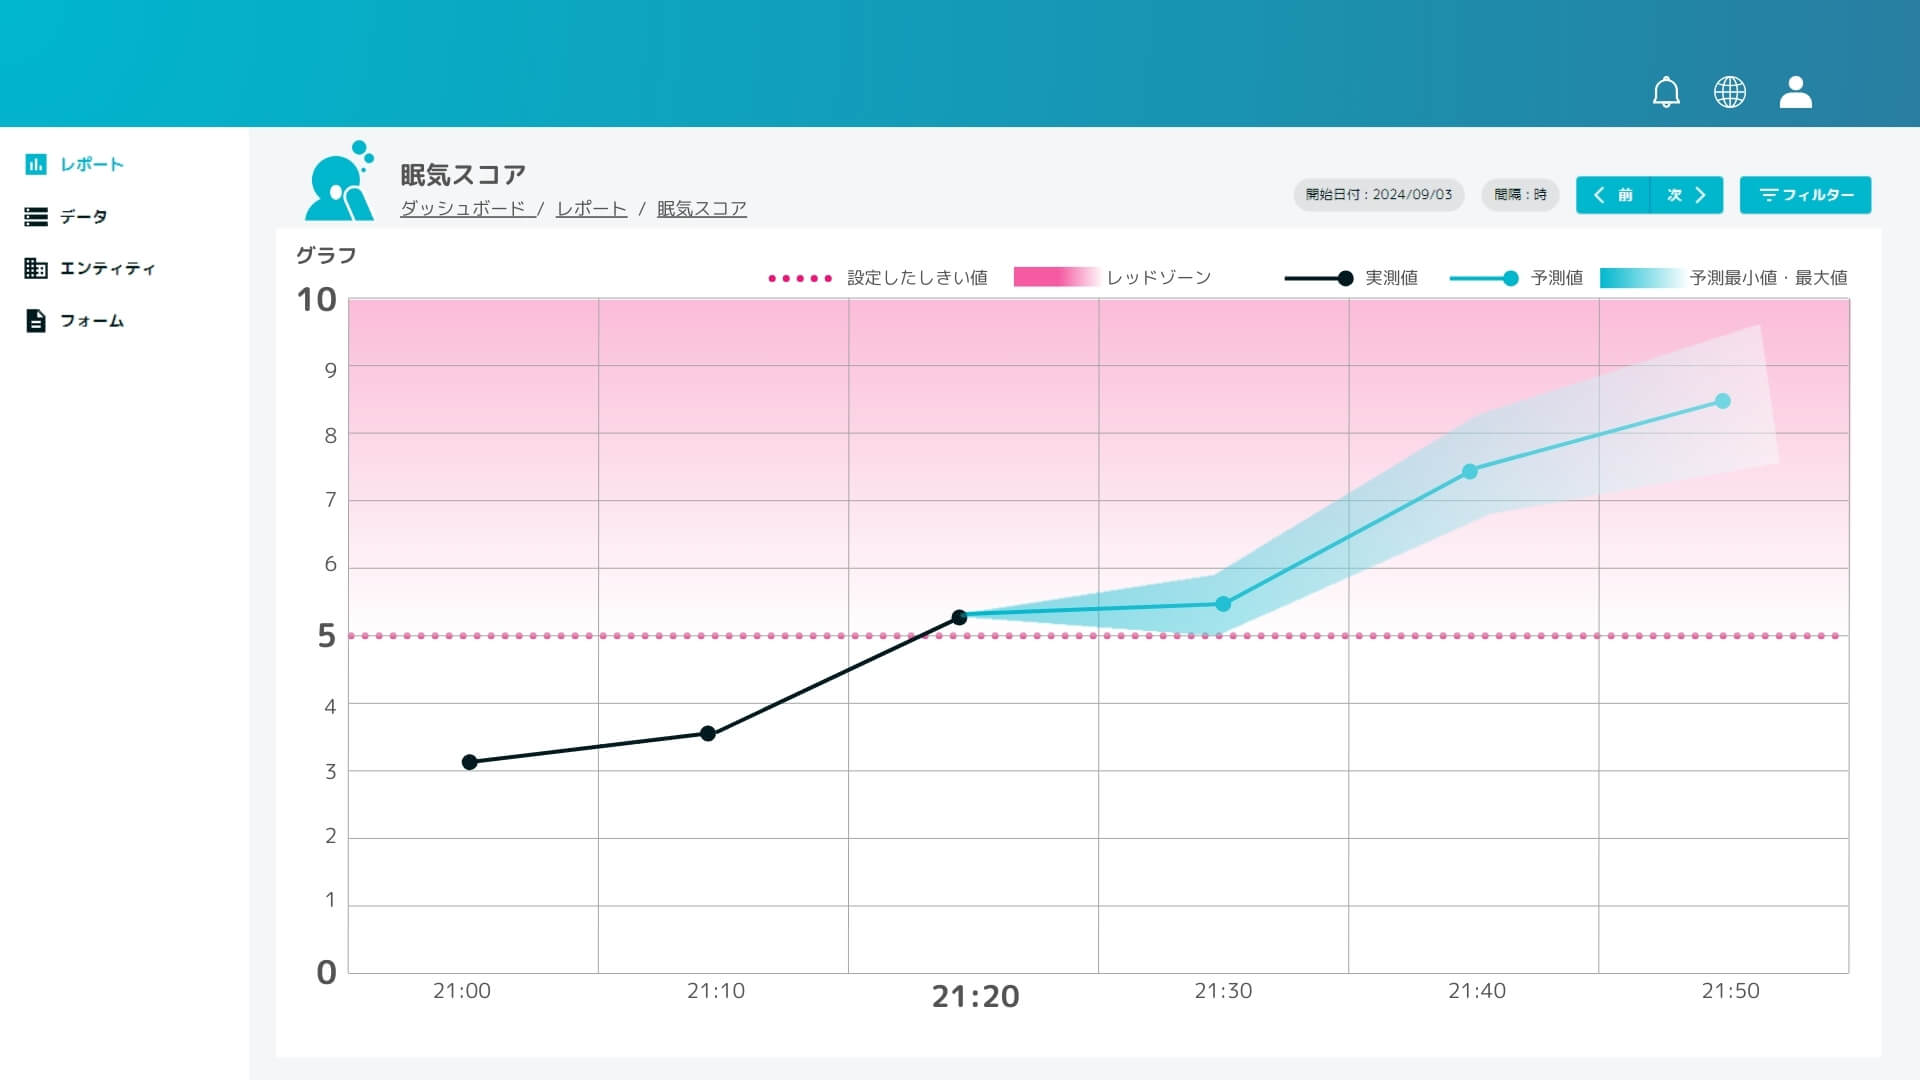
Task: Open the notifications bell icon
Action: 1666,92
